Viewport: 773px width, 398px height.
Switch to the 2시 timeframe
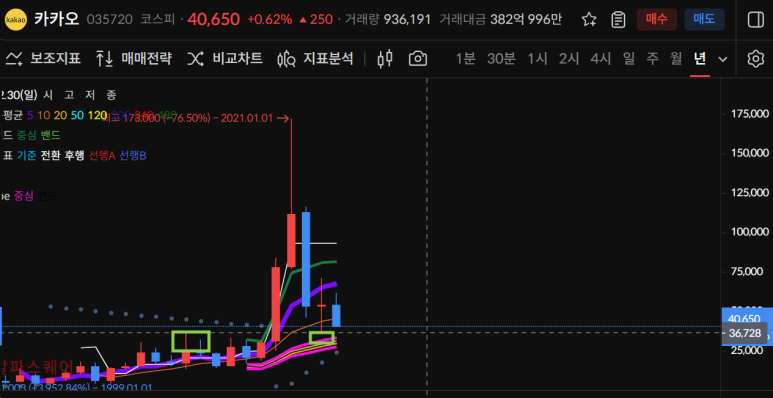569,59
